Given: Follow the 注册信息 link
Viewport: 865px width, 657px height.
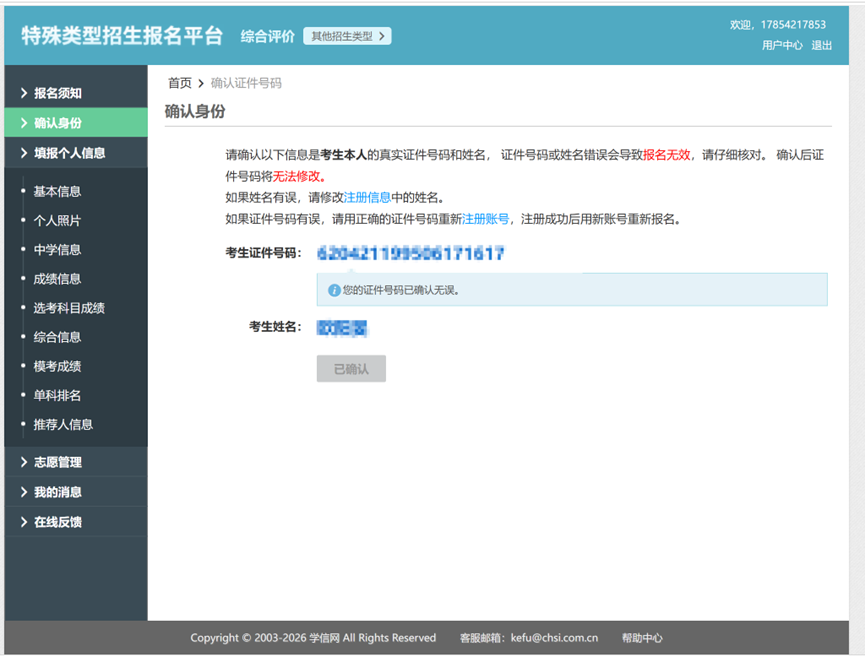Looking at the screenshot, I should pos(367,197).
